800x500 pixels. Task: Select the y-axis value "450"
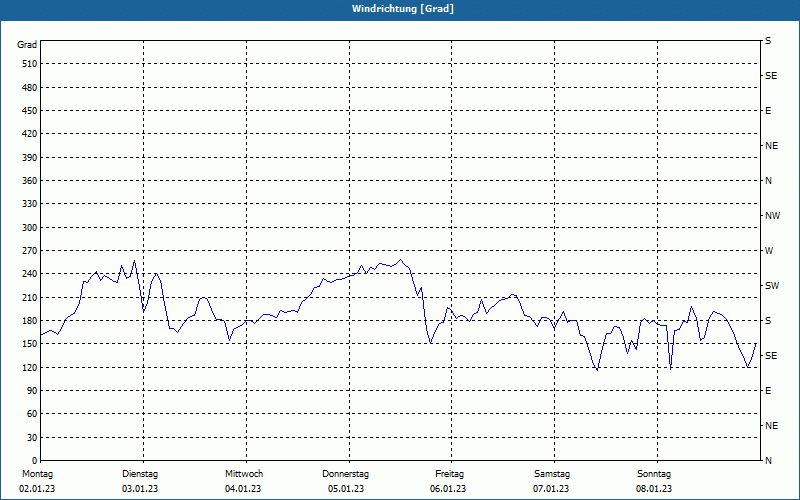click(30, 111)
